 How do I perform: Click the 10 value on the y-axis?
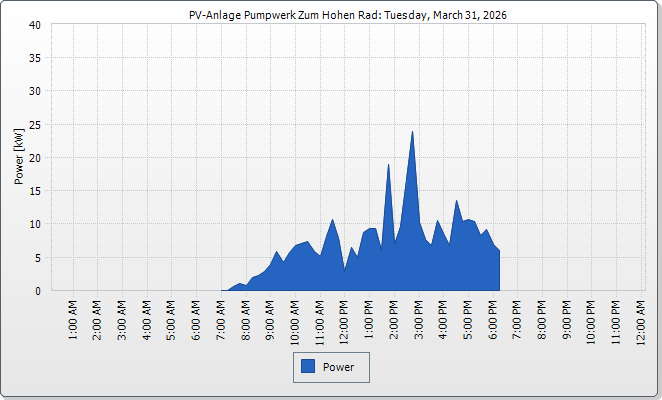click(34, 224)
